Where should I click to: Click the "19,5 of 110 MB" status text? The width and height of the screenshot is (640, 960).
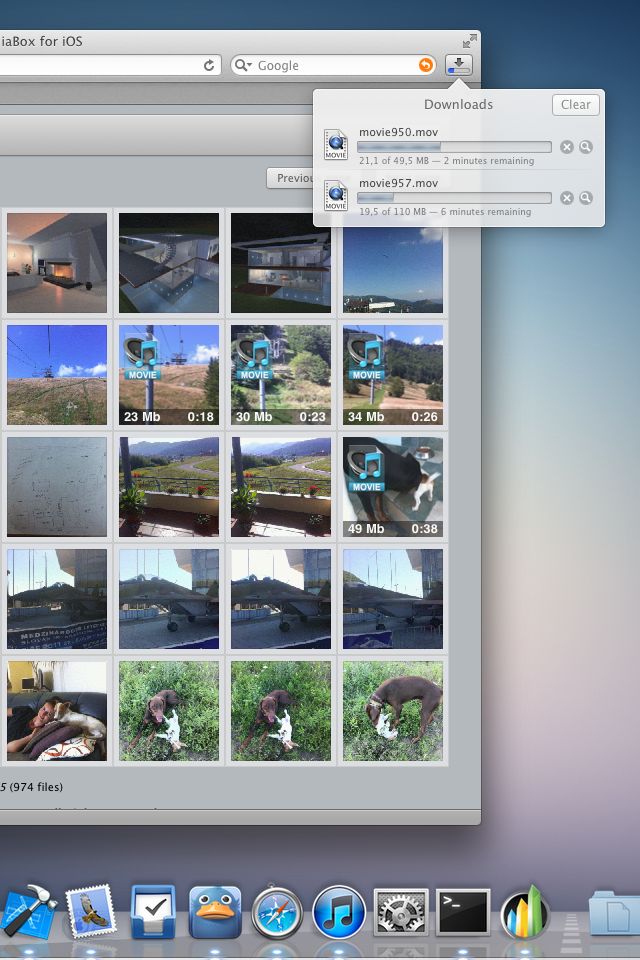click(392, 212)
